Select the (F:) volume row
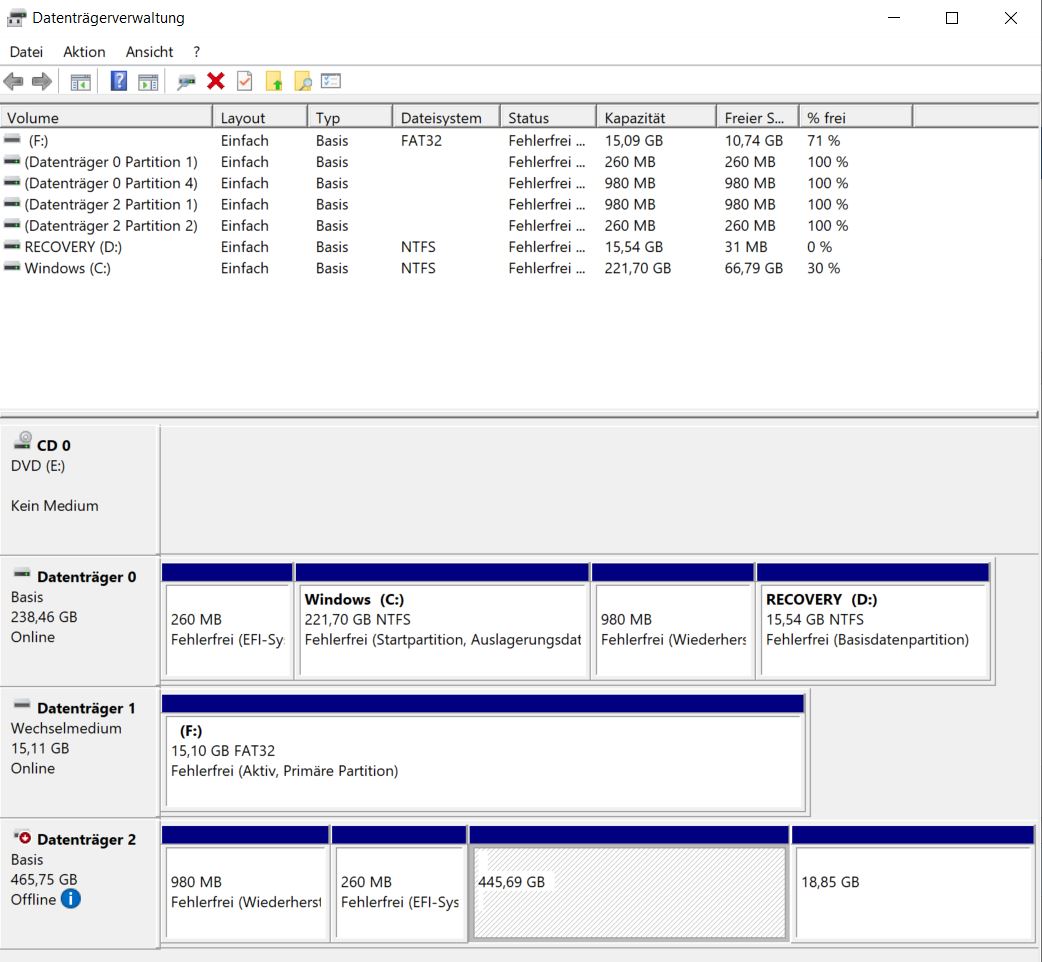This screenshot has width=1042, height=962. click(456, 141)
